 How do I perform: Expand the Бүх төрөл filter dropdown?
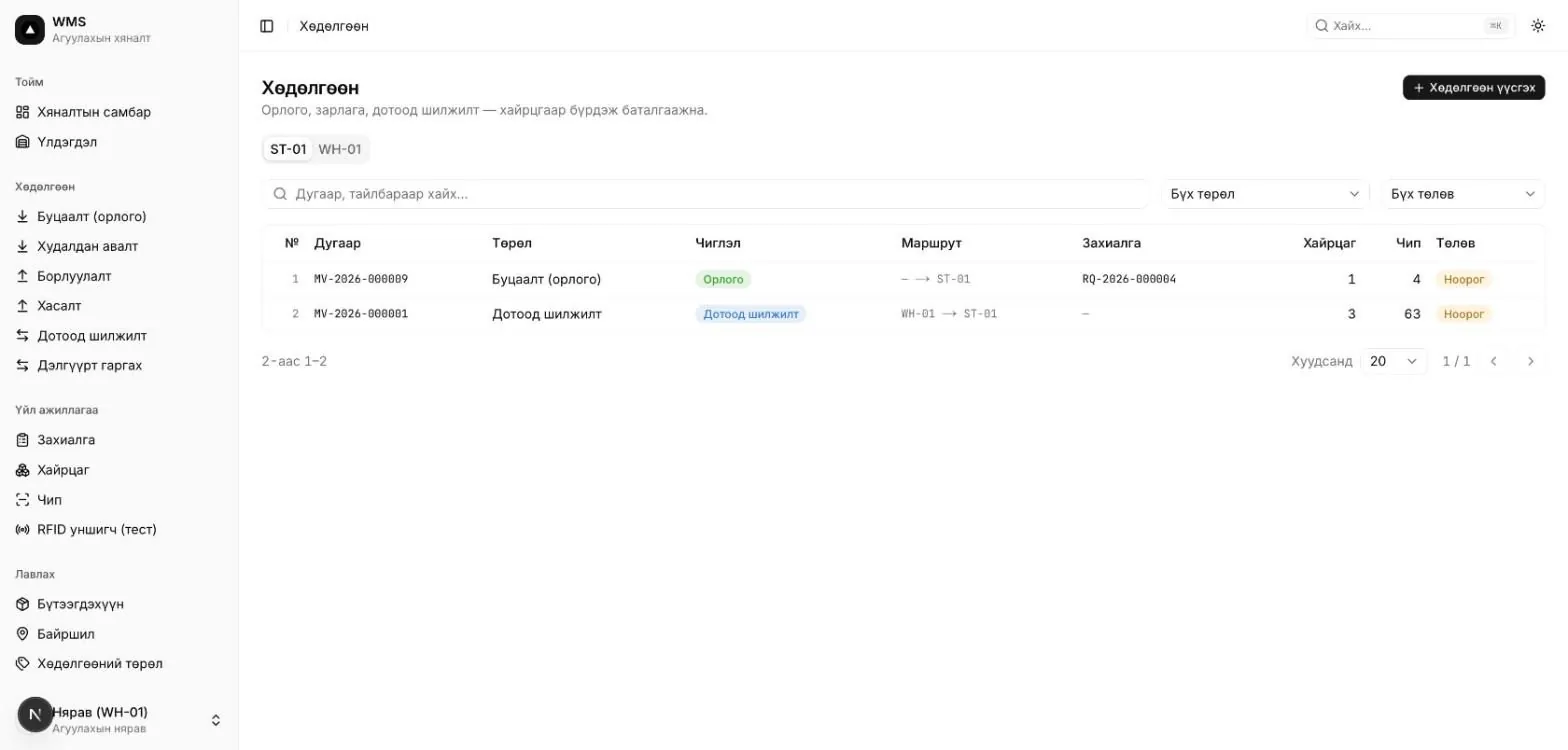[1265, 194]
